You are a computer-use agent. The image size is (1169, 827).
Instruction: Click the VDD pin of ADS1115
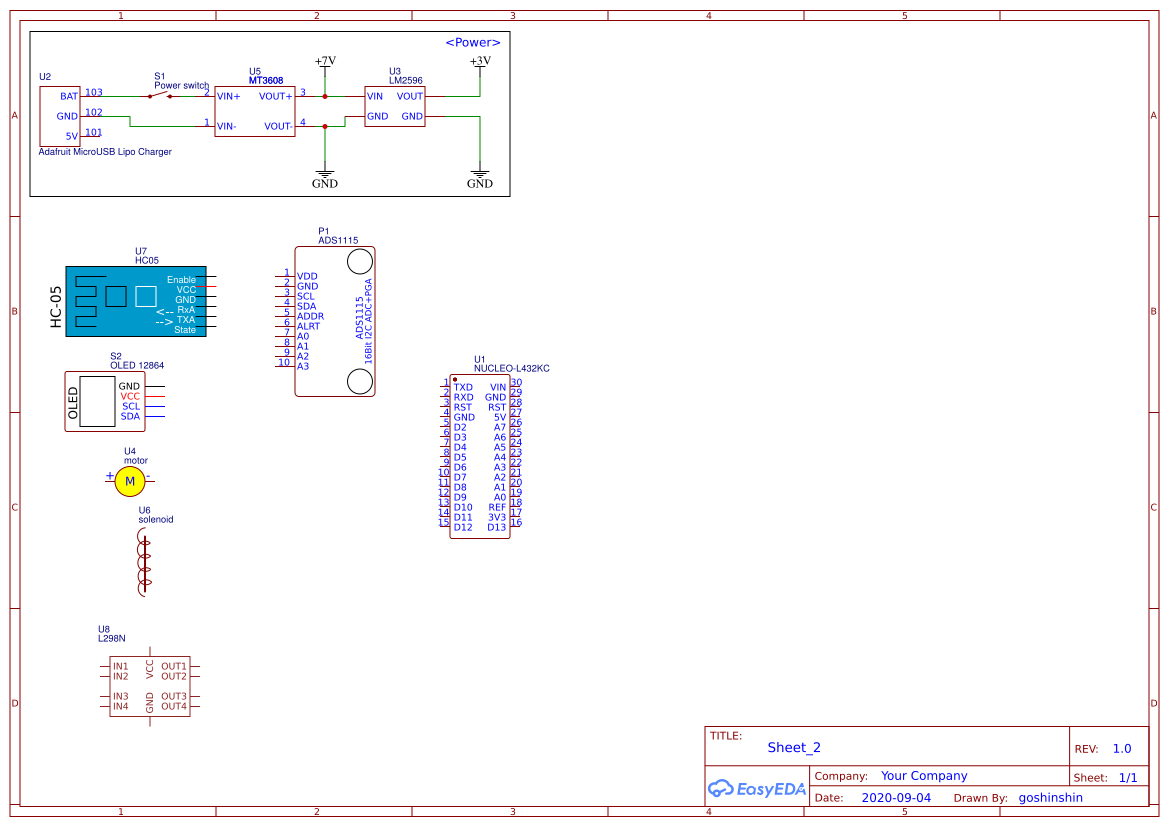pos(307,276)
